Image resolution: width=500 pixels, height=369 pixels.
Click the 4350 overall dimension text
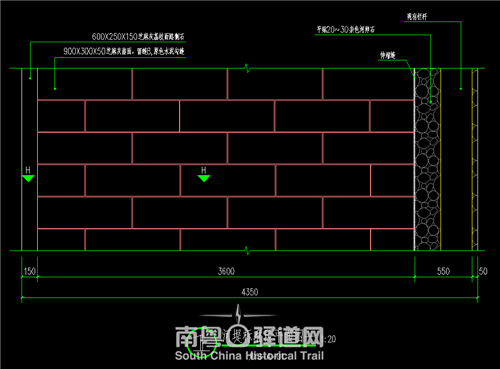[250, 292]
